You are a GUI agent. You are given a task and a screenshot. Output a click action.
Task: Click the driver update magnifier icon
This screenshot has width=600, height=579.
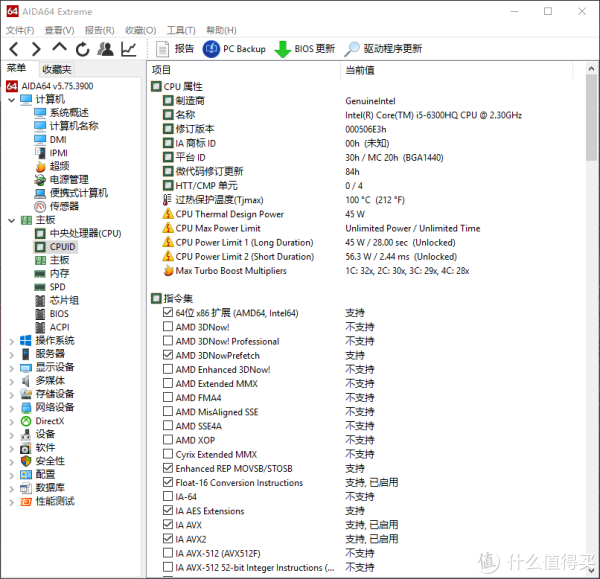(352, 49)
